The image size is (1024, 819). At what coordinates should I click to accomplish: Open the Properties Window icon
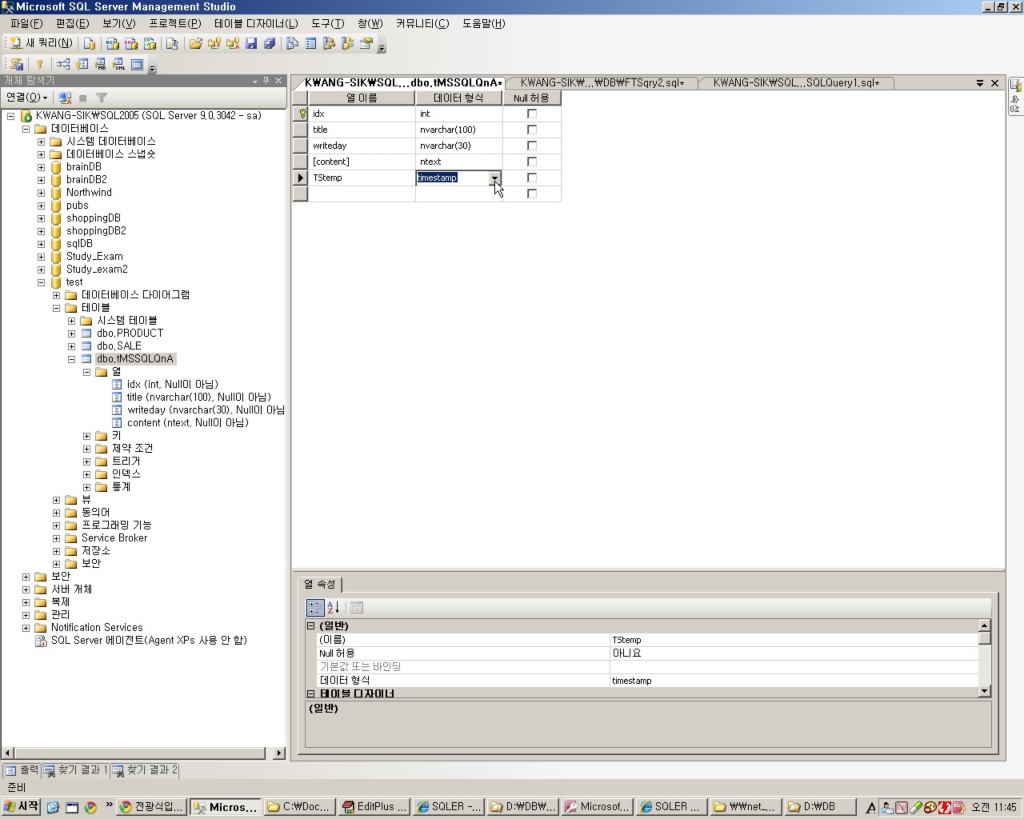coord(366,44)
